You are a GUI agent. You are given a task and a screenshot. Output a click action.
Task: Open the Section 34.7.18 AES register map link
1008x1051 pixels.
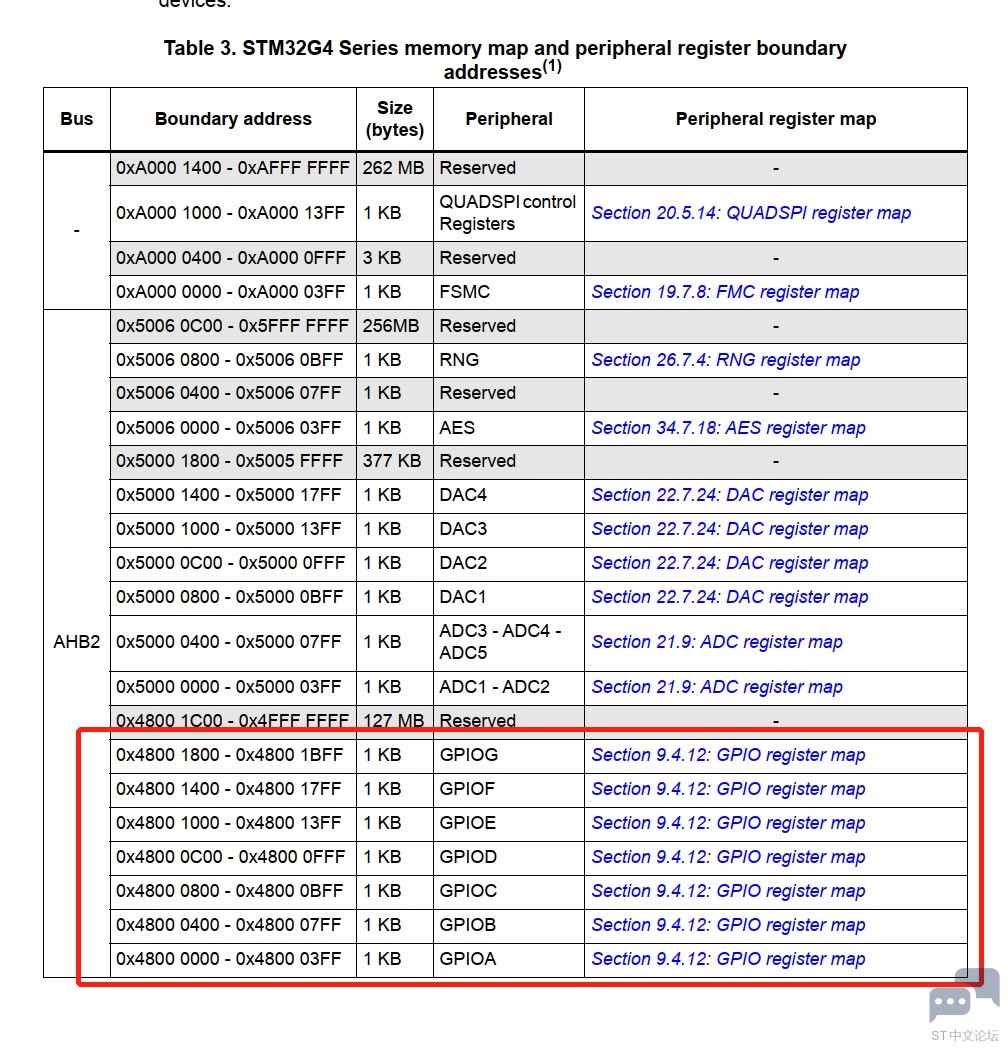(728, 428)
